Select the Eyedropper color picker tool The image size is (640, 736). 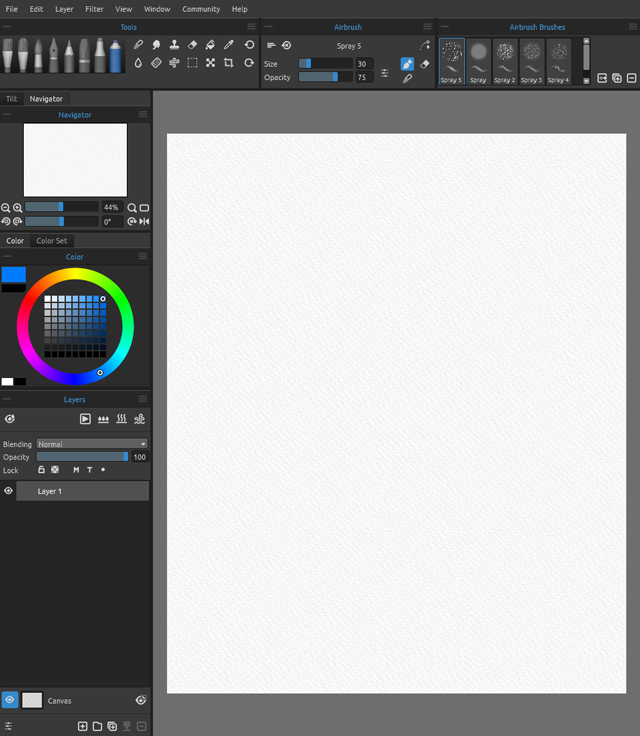pyautogui.click(x=229, y=45)
